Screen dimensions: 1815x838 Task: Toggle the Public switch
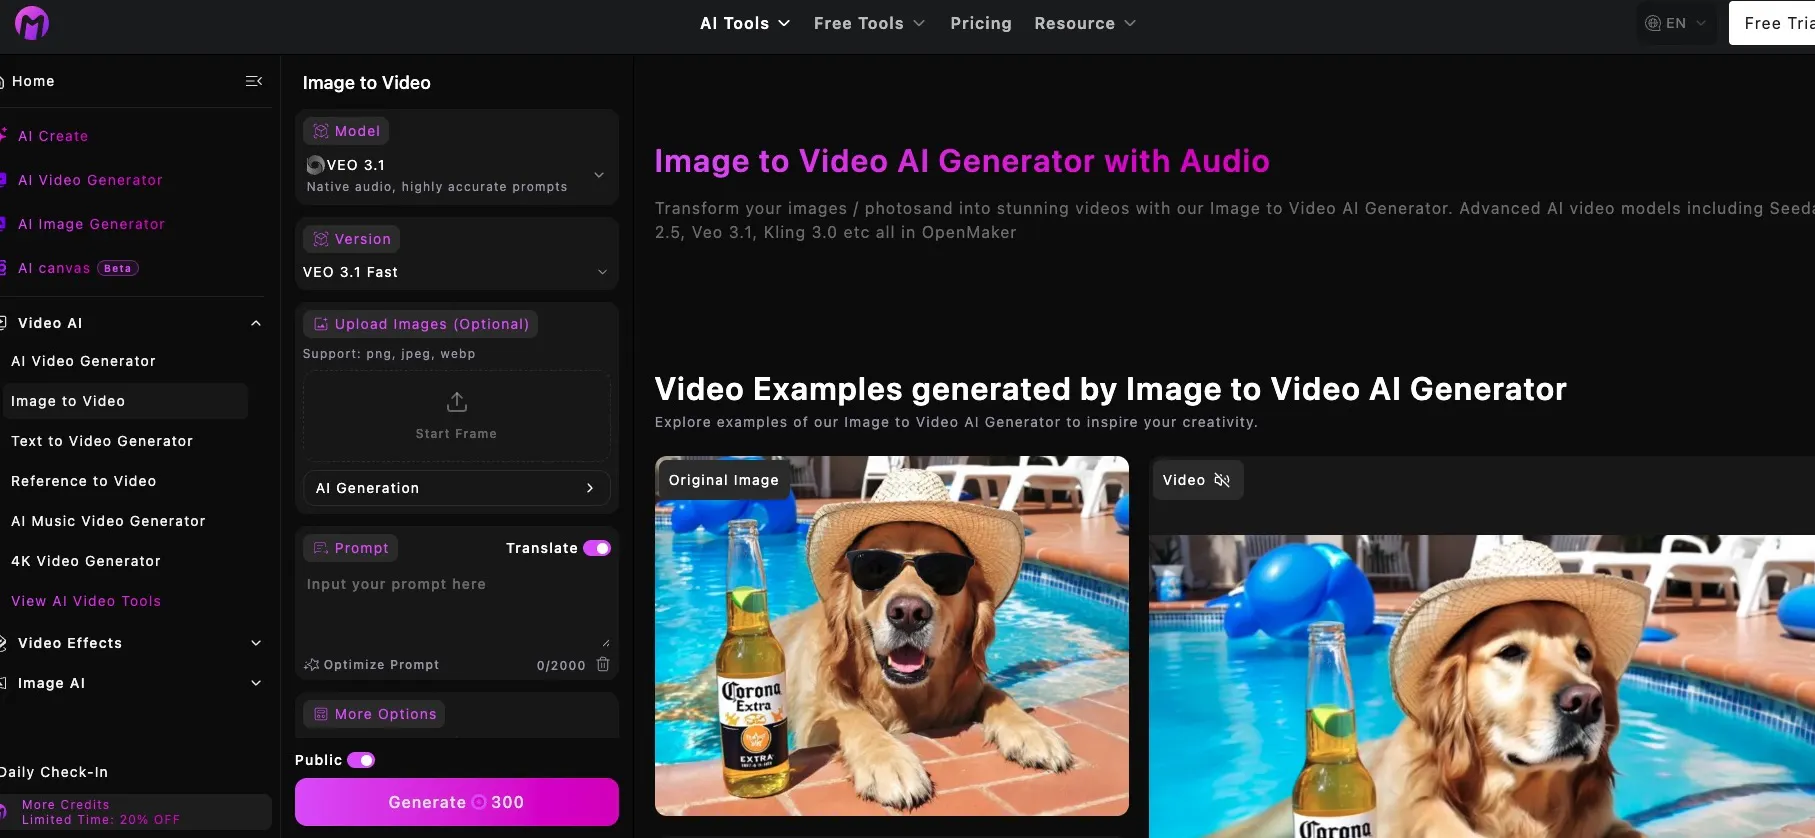pos(361,760)
